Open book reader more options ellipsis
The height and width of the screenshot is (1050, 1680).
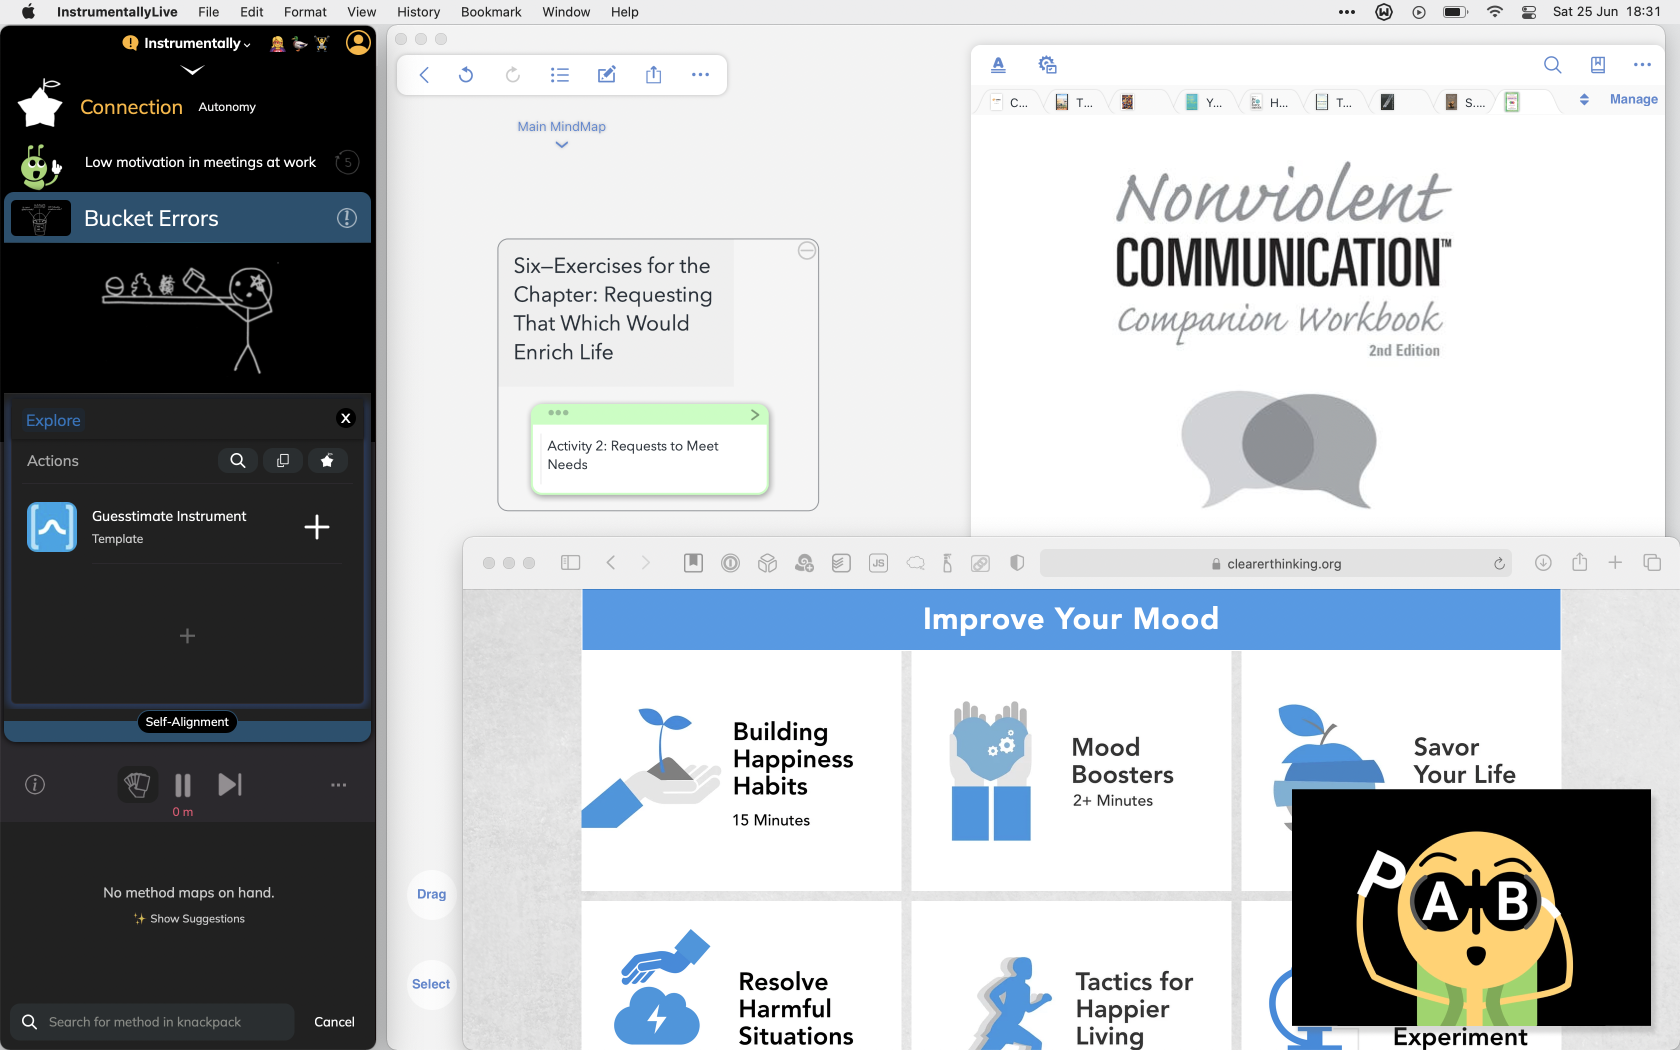(1642, 65)
